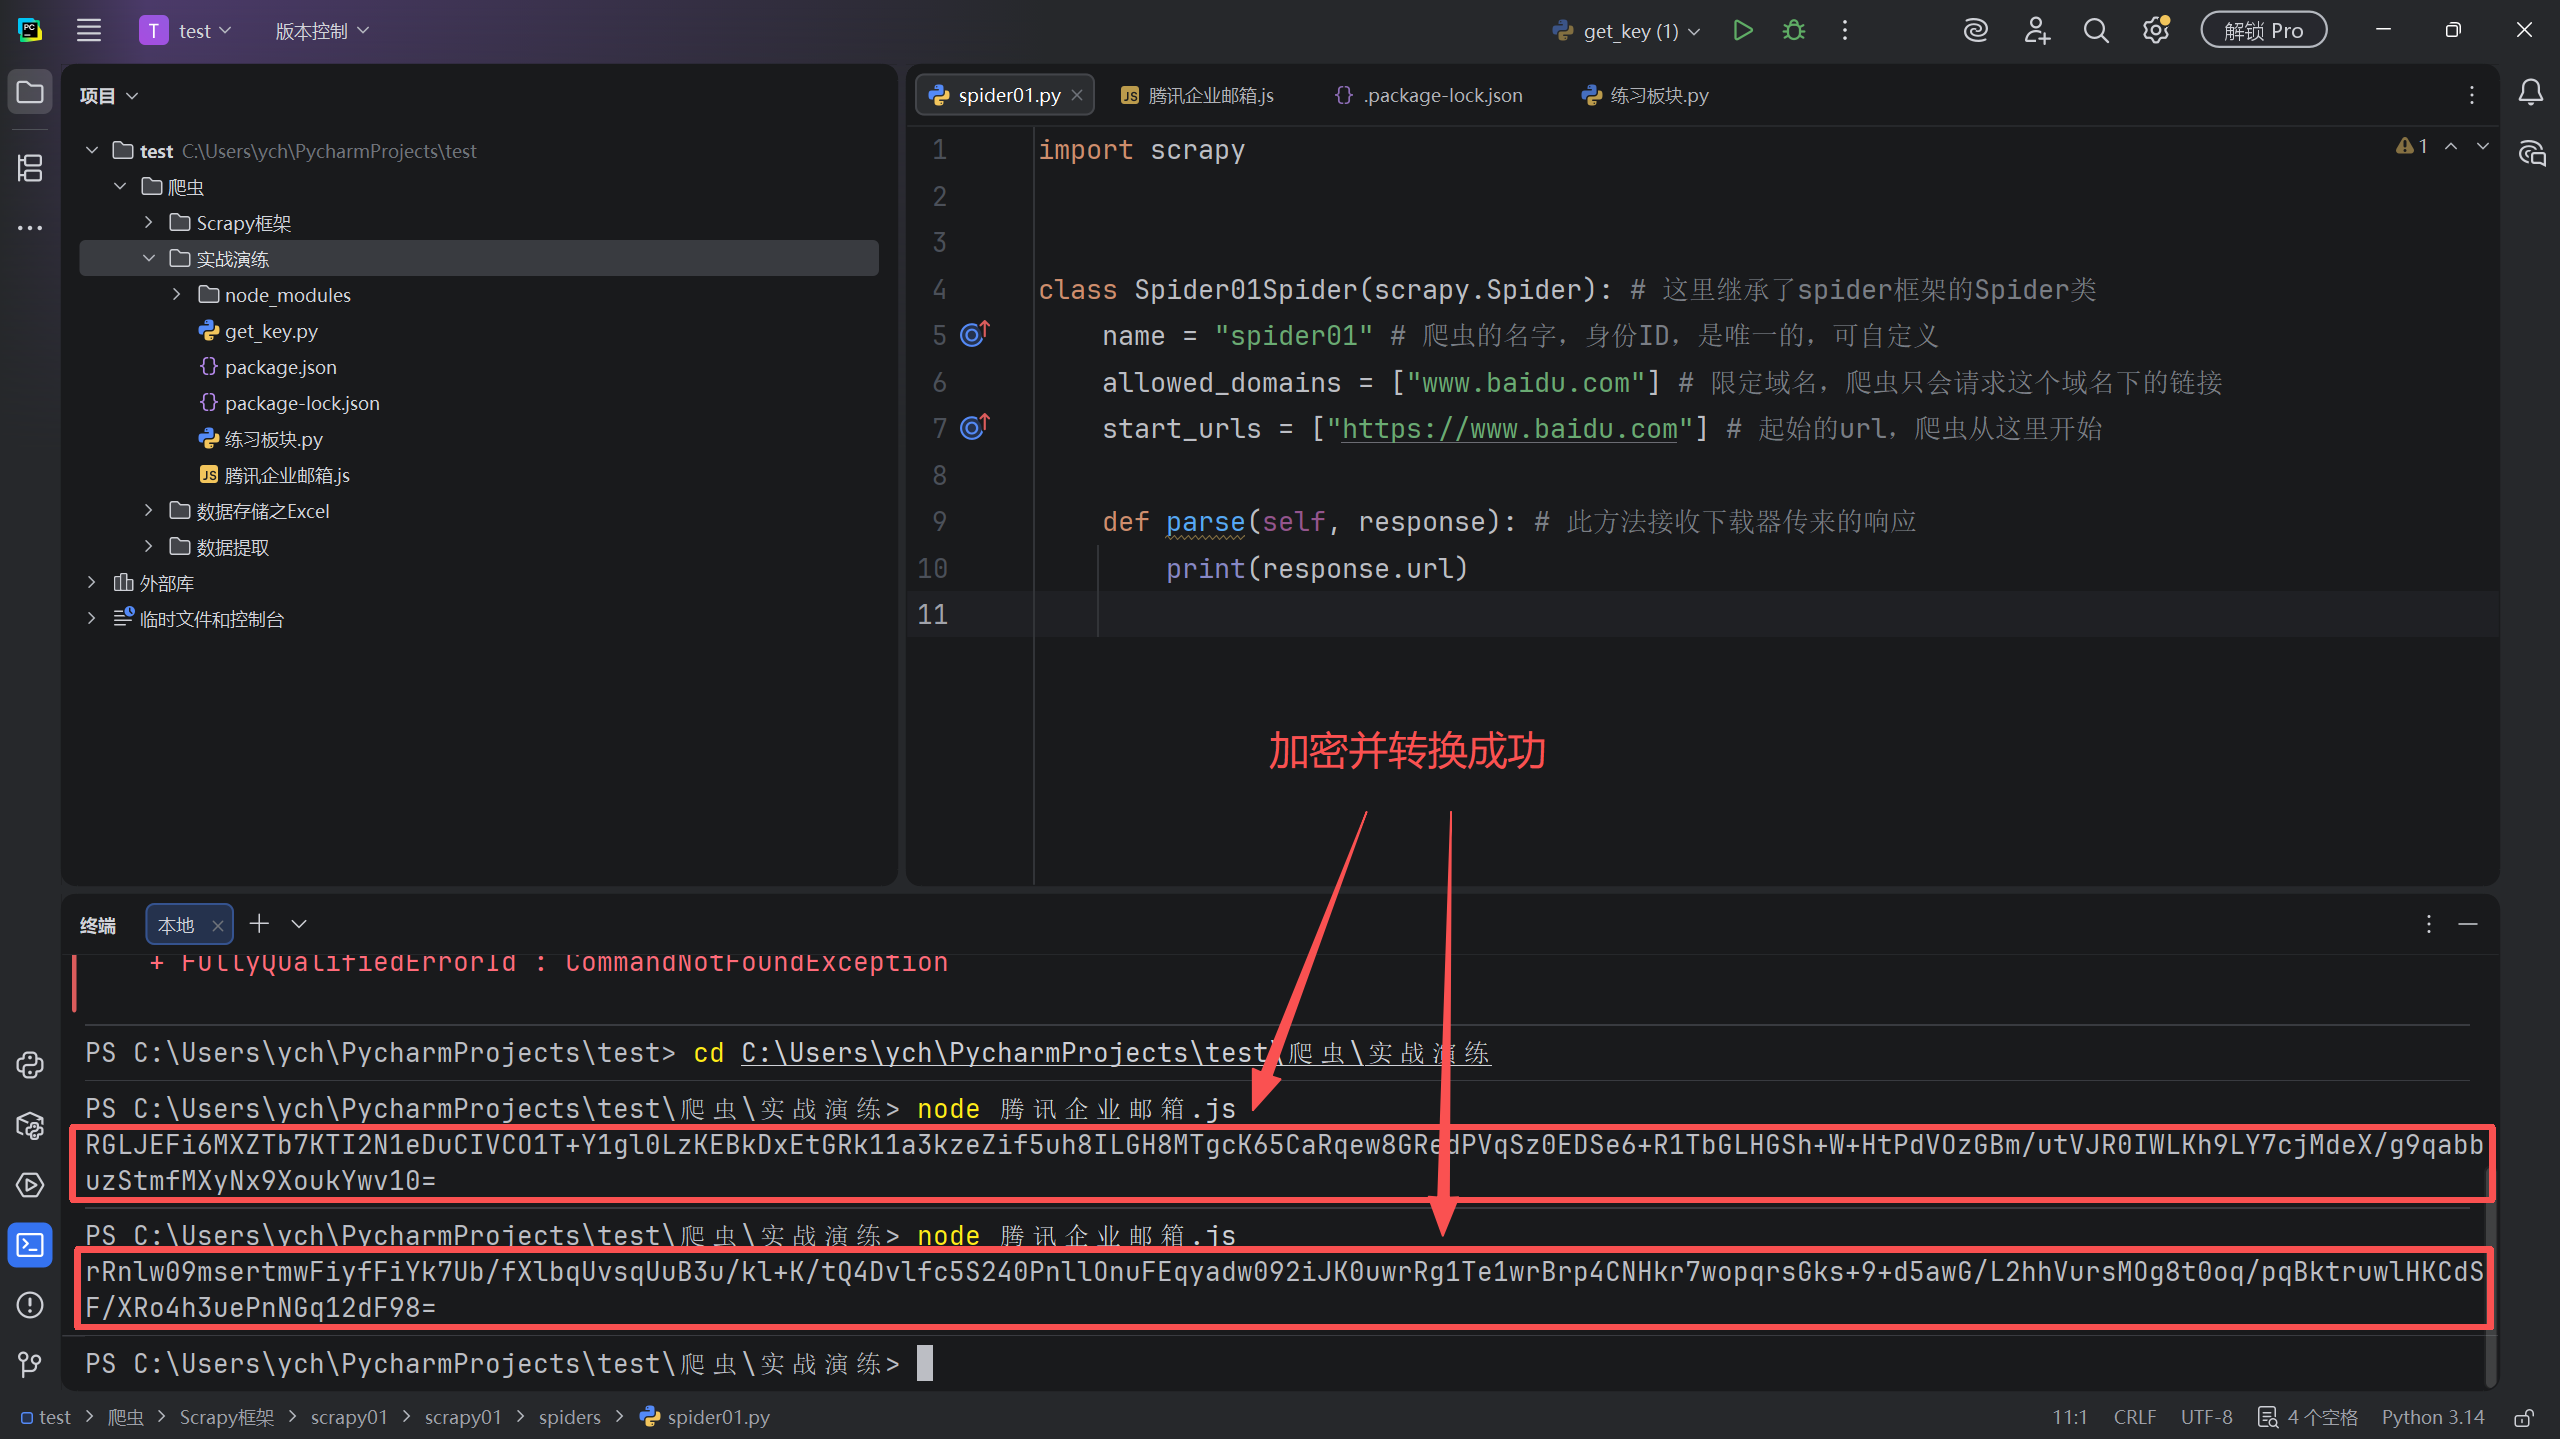Collapse the 爬虫 folder
The height and width of the screenshot is (1439, 2560).
[x=120, y=186]
